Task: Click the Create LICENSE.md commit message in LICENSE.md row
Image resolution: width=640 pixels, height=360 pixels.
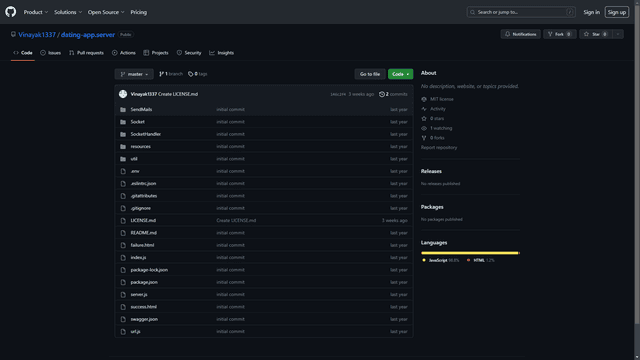Action: click(x=236, y=220)
